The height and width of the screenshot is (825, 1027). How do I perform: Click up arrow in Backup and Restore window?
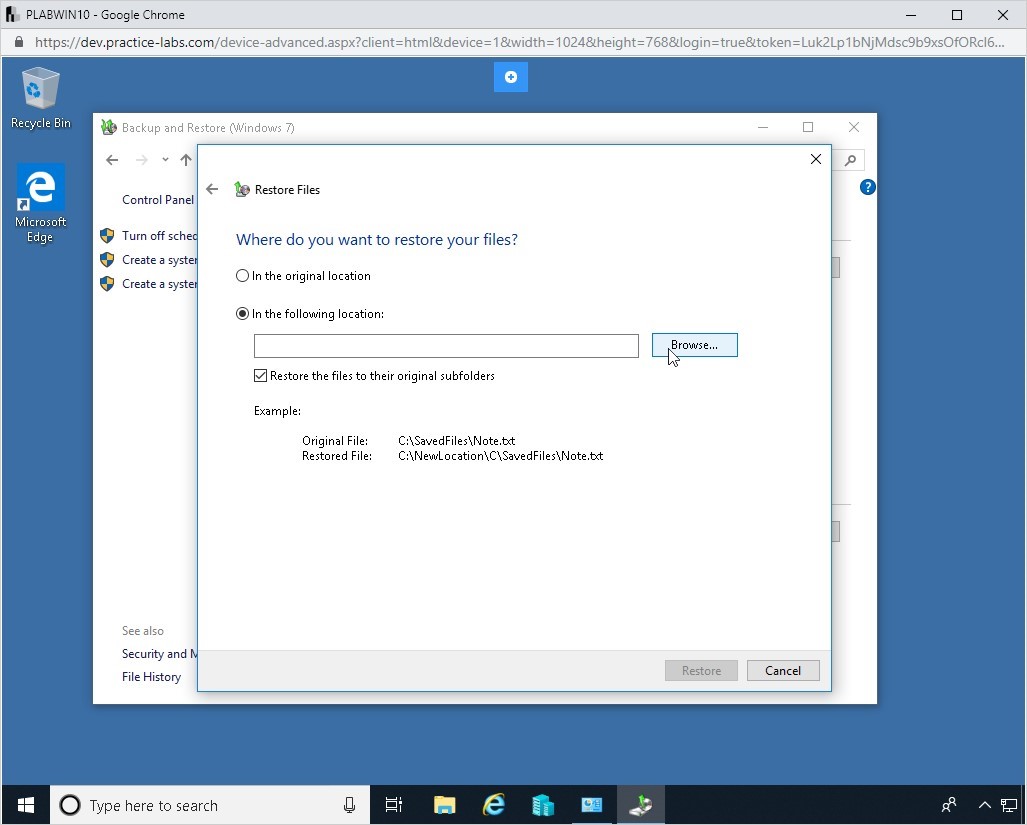coord(186,160)
